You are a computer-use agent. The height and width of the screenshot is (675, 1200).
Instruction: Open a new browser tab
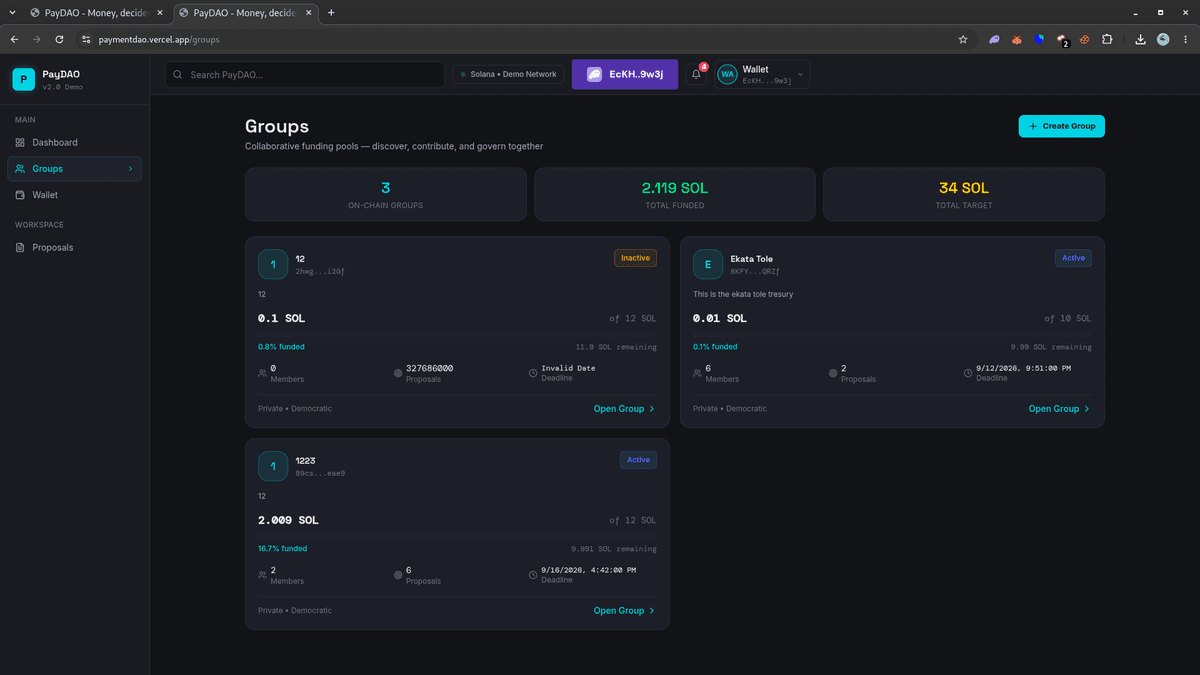(331, 13)
